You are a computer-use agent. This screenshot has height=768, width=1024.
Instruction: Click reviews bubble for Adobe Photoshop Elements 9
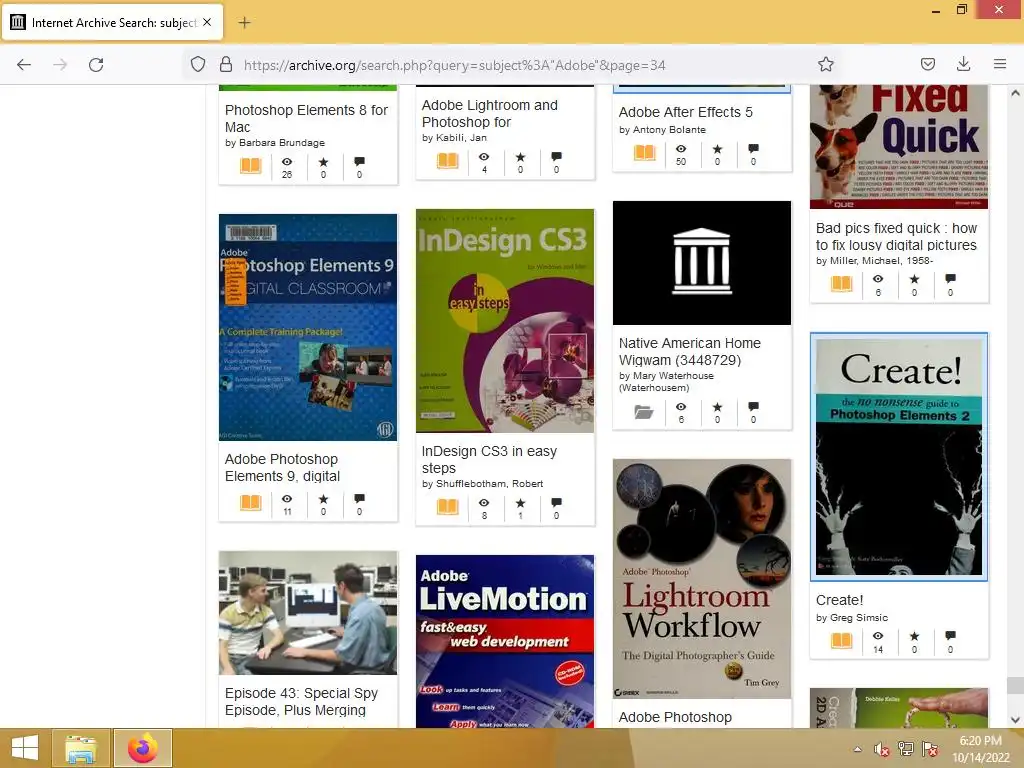coord(359,498)
